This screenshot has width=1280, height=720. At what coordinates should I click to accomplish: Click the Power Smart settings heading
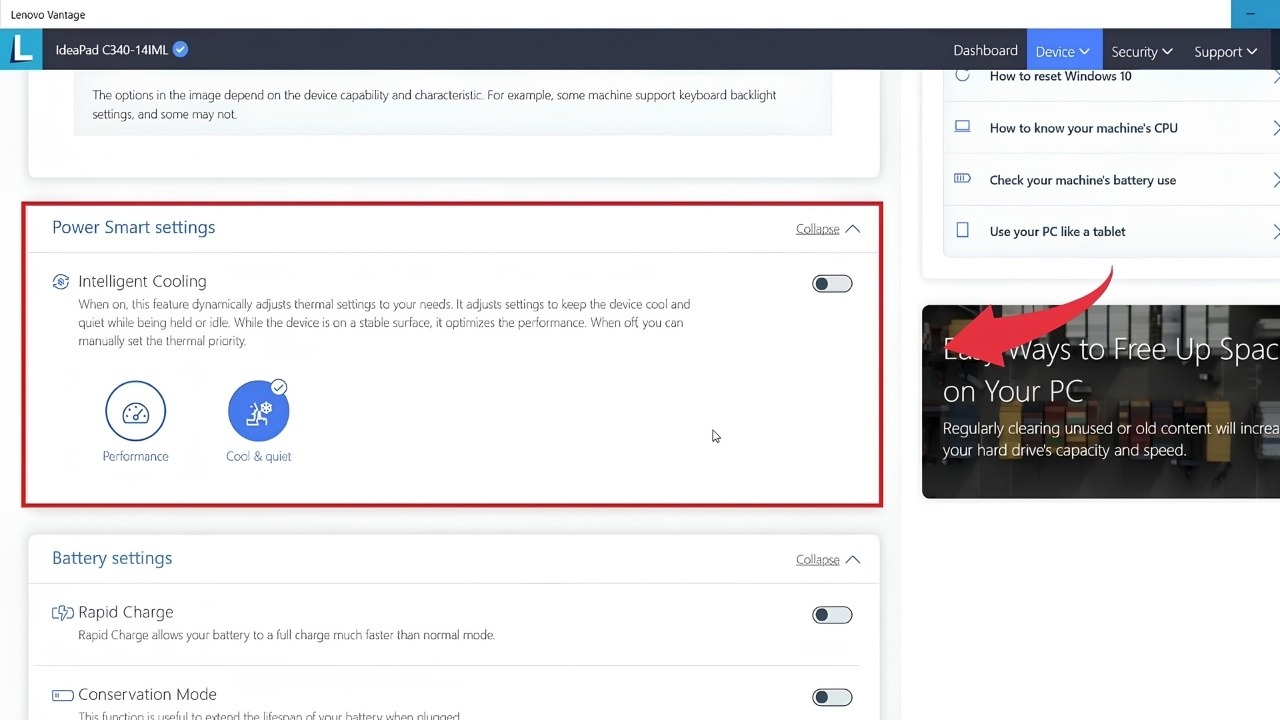[x=133, y=227]
